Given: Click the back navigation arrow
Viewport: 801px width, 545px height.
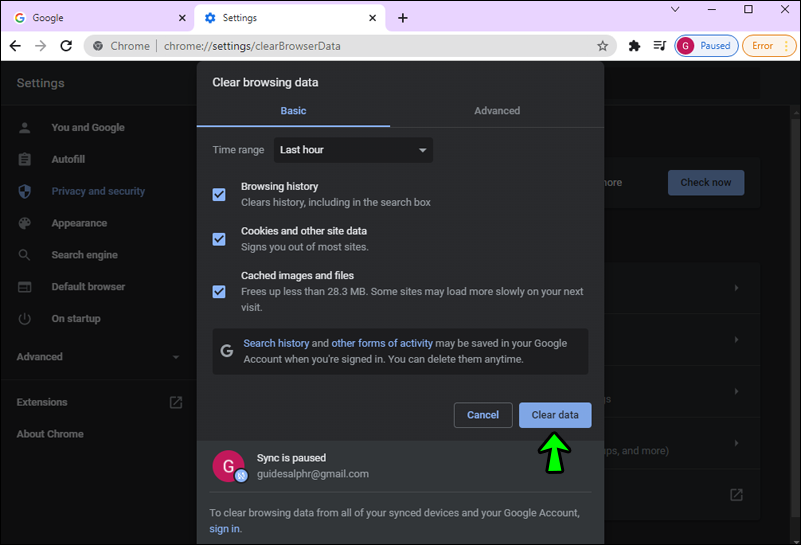Looking at the screenshot, I should tap(15, 46).
